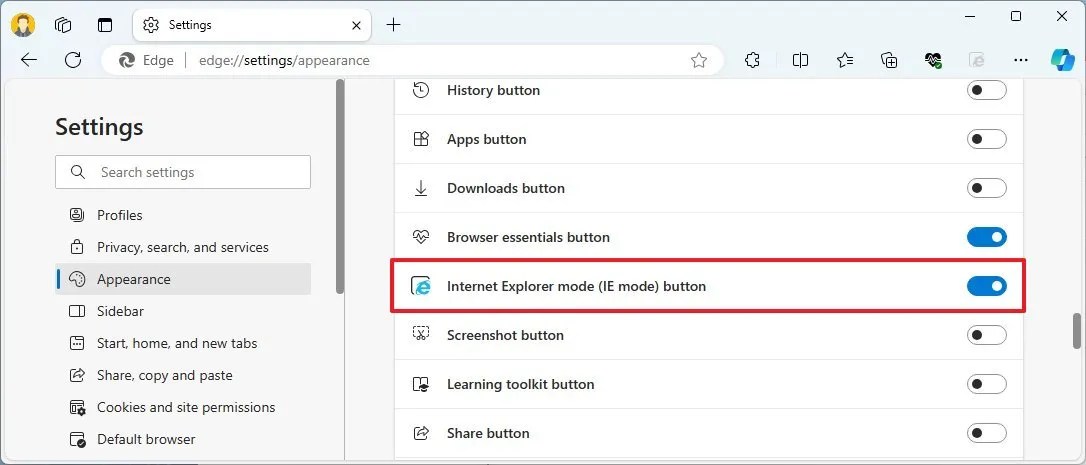This screenshot has width=1086, height=465.
Task: Open the Workspaces icon
Action: 63,25
